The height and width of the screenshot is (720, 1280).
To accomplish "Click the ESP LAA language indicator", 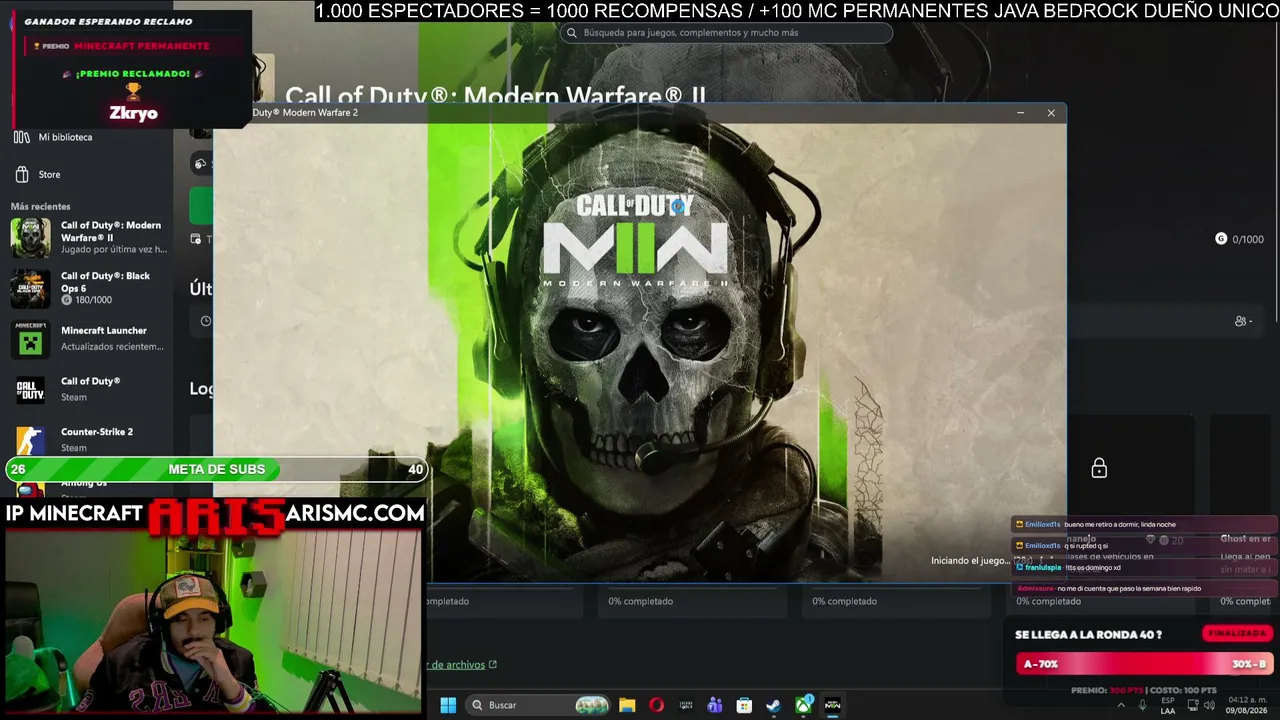I will pos(1168,705).
